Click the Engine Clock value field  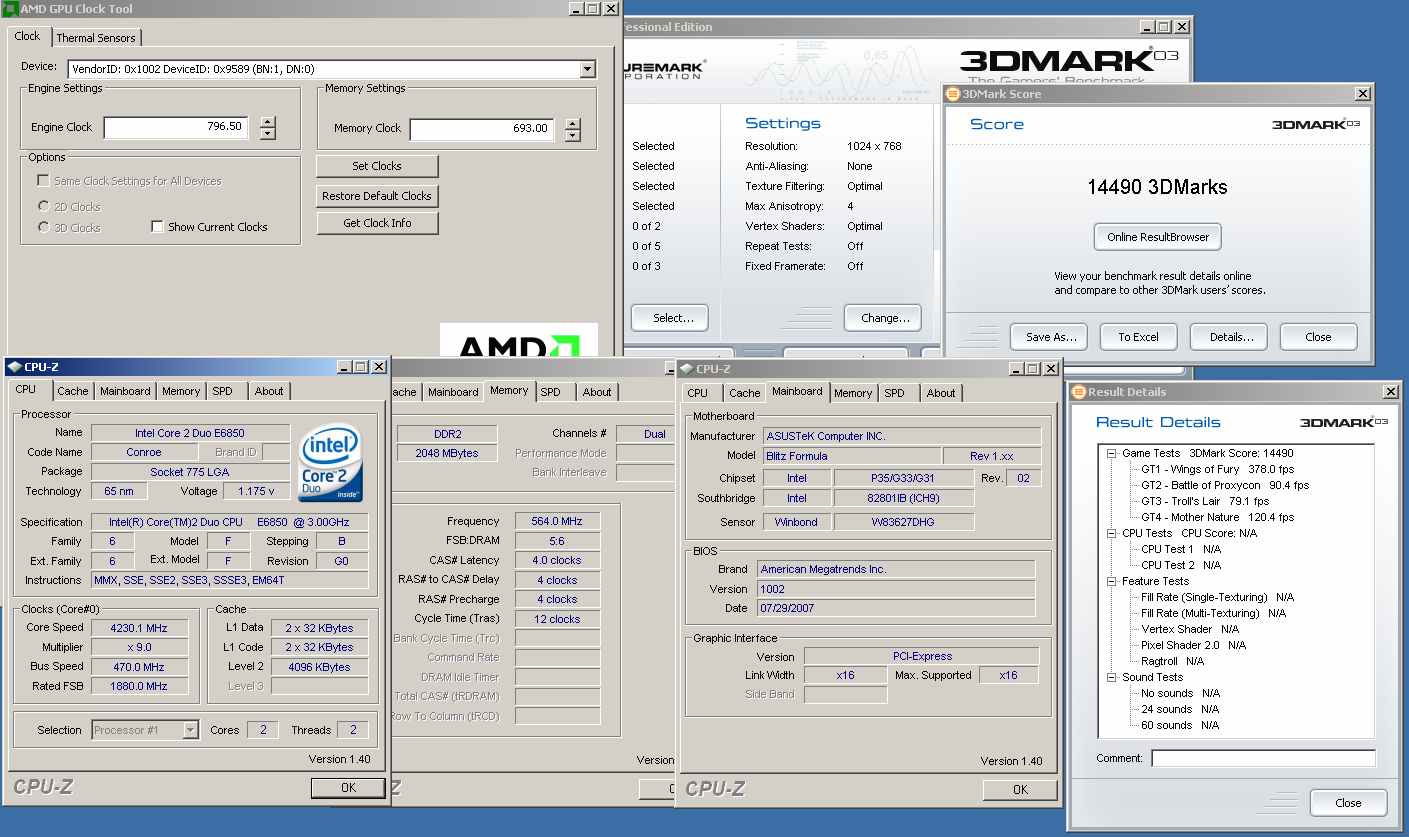[176, 127]
